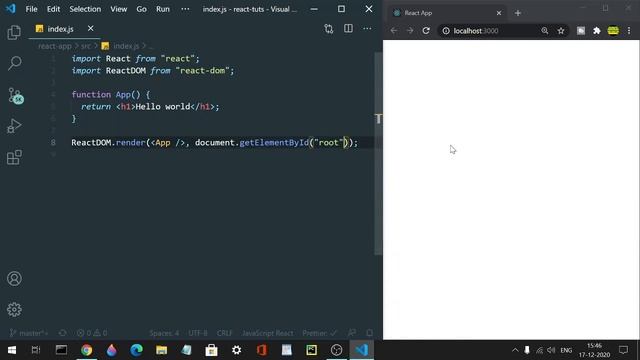Change language mode via JavaScript React

tap(267, 333)
